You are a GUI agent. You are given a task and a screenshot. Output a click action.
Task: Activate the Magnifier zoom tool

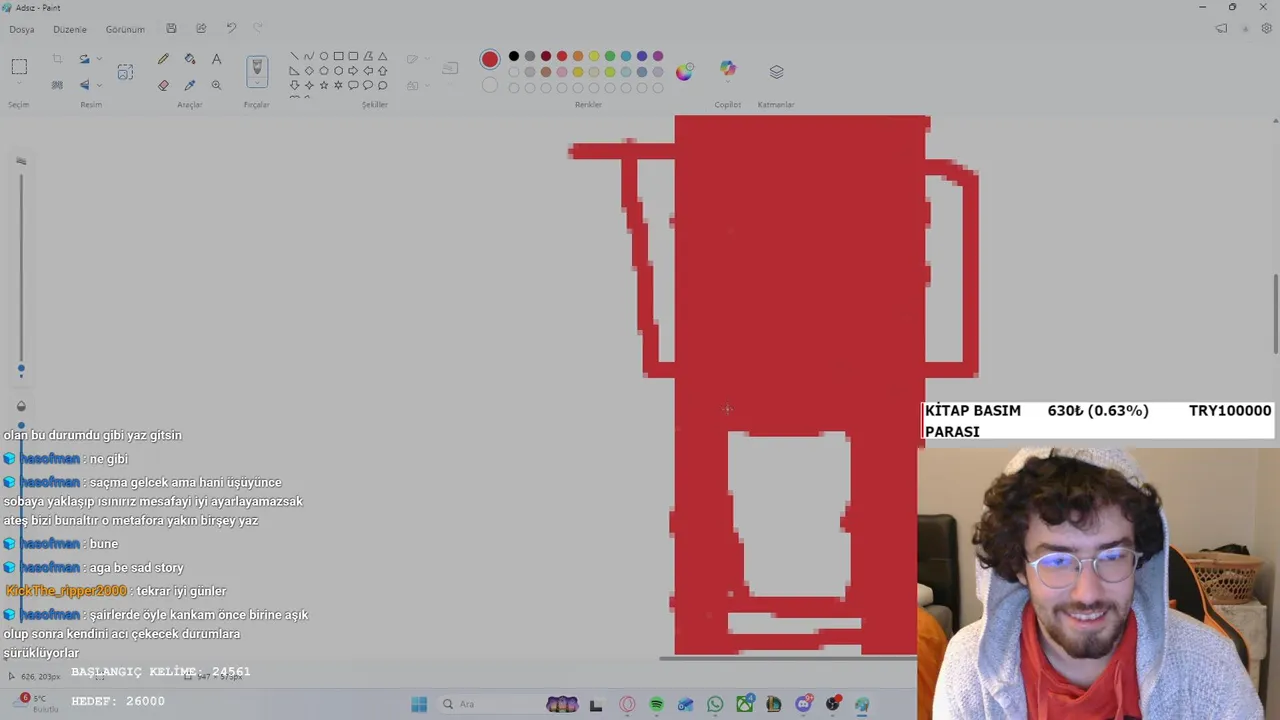216,85
